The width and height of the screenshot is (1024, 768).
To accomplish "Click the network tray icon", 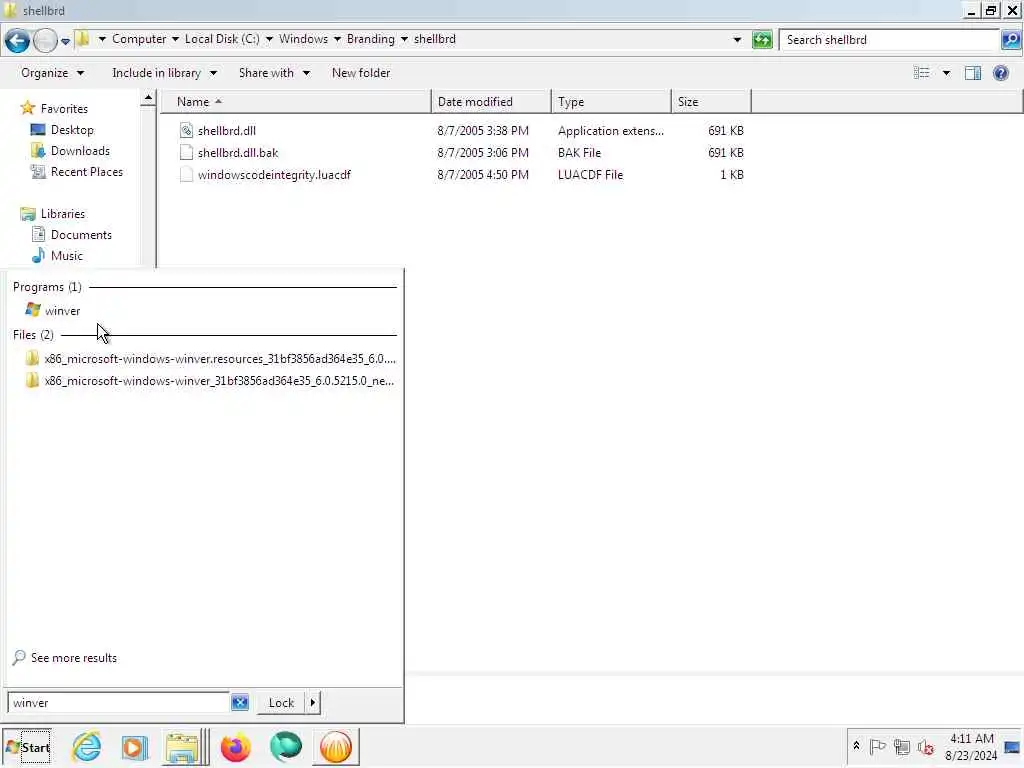I will [x=902, y=746].
